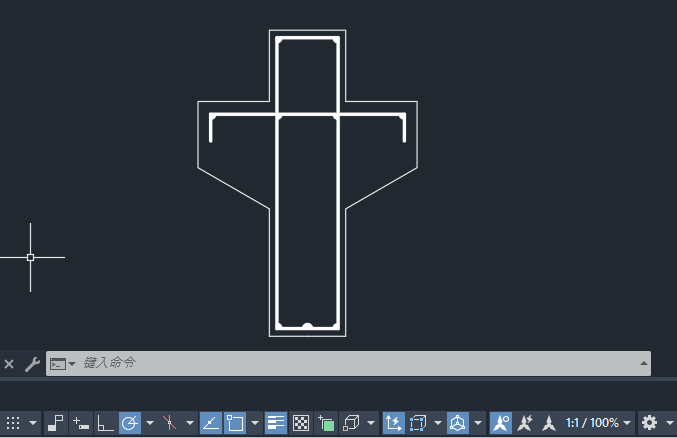The width and height of the screenshot is (677, 438).
Task: Show lineweight display icon
Action: [x=275, y=423]
